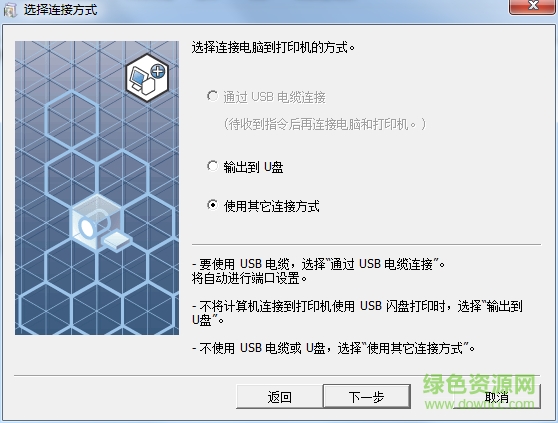The image size is (558, 423).
Task: Open the www.downcc.com watermark link
Action: pos(480,404)
